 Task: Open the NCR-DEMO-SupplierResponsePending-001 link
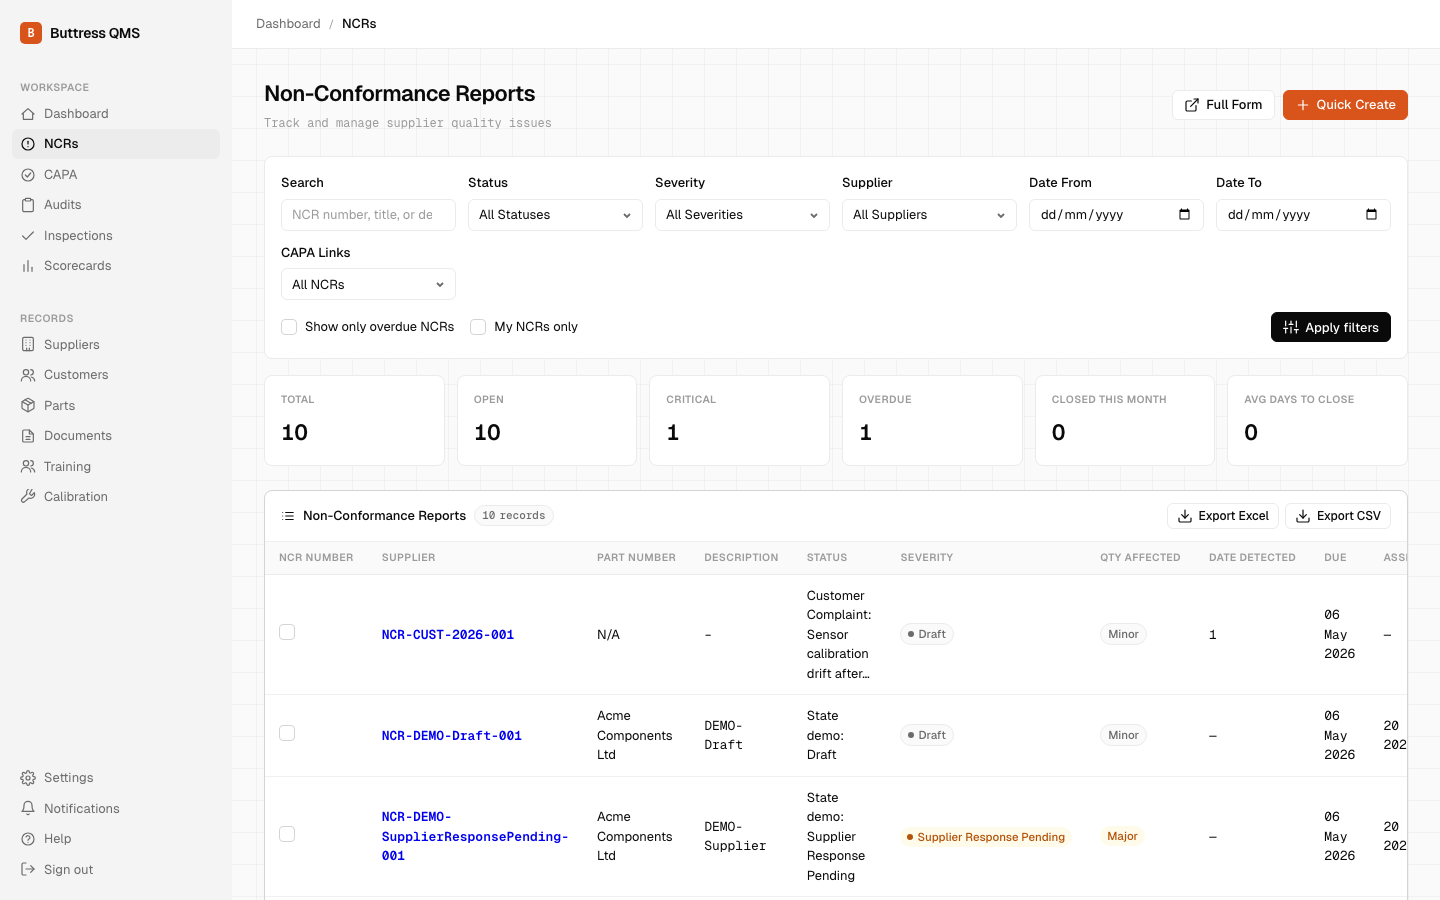coord(475,836)
